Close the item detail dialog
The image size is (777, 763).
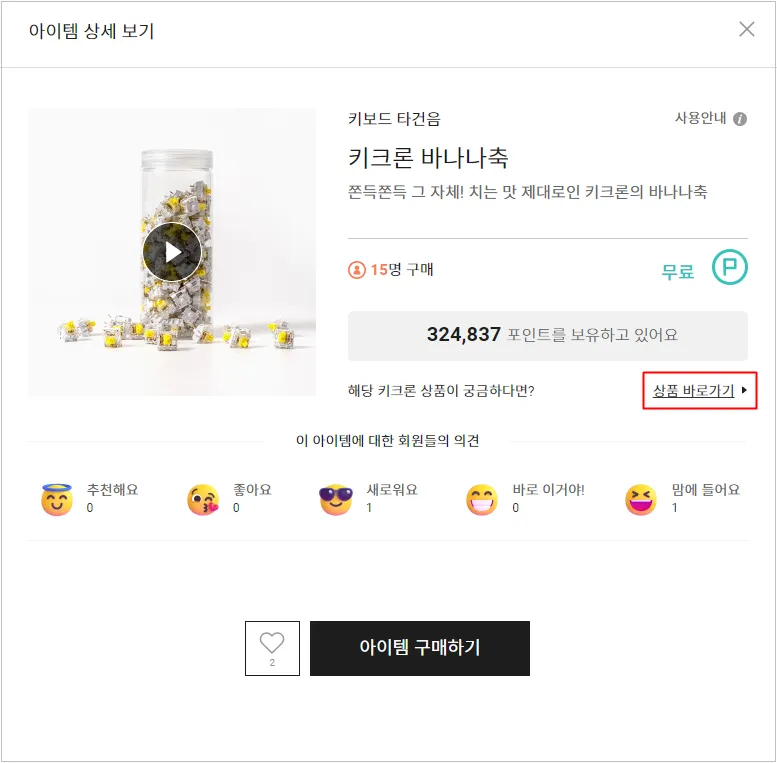click(x=746, y=29)
